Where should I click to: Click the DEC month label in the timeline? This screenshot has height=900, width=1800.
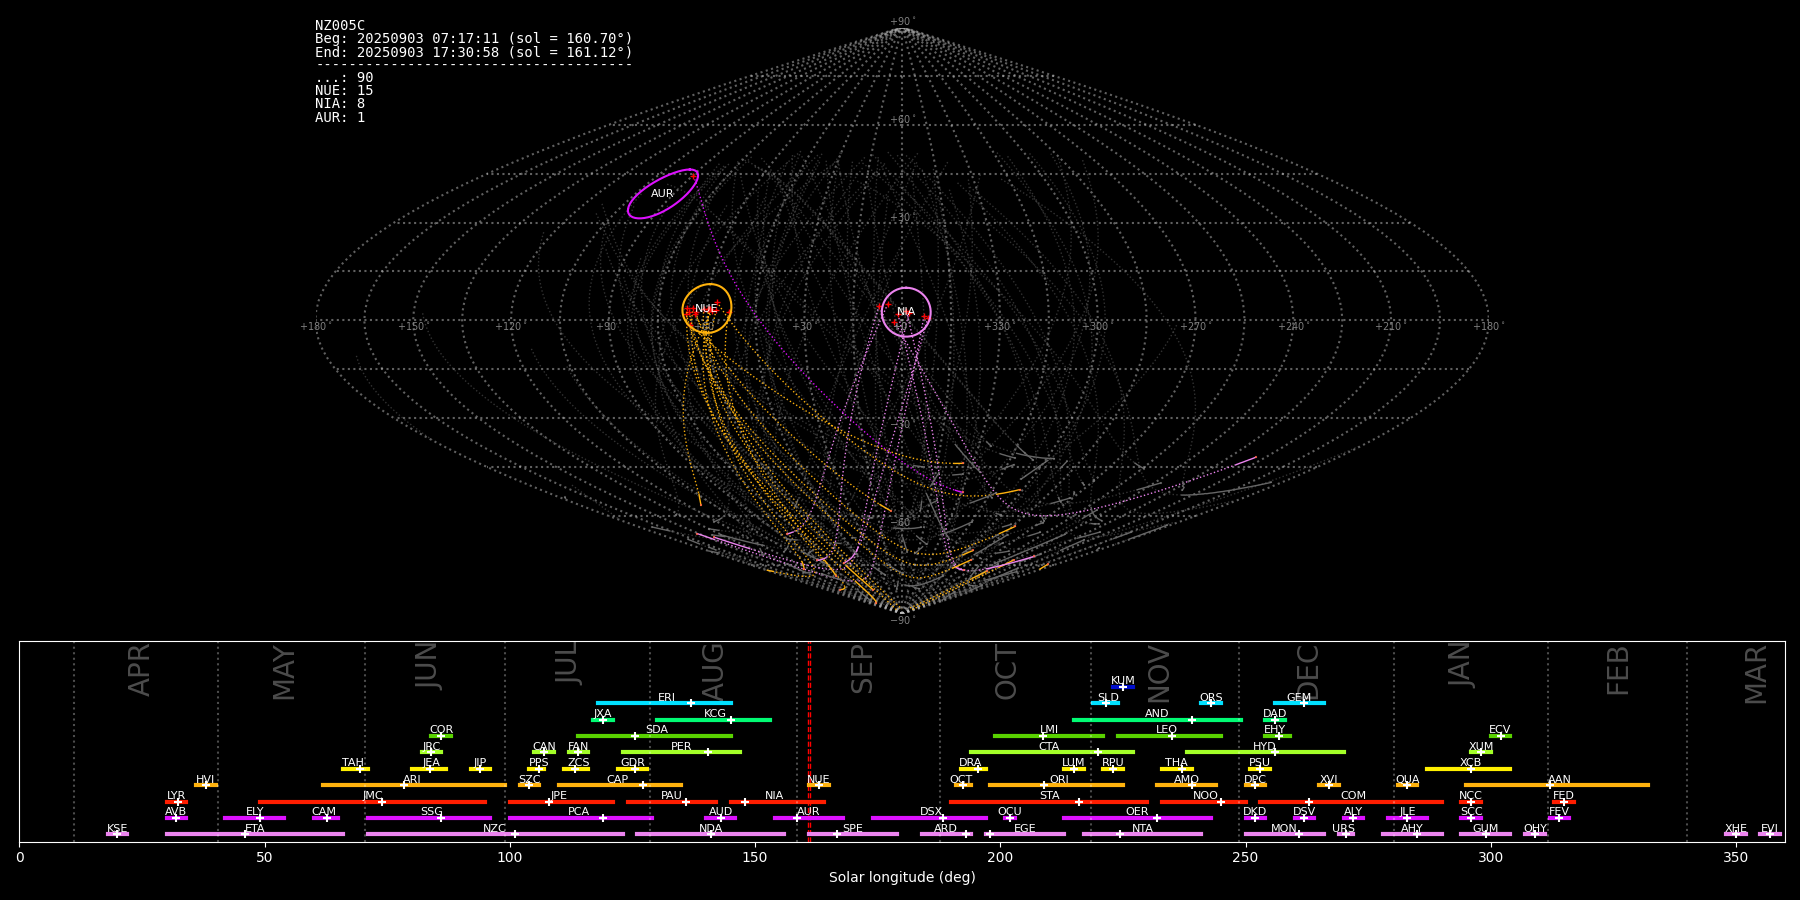pos(1308,672)
